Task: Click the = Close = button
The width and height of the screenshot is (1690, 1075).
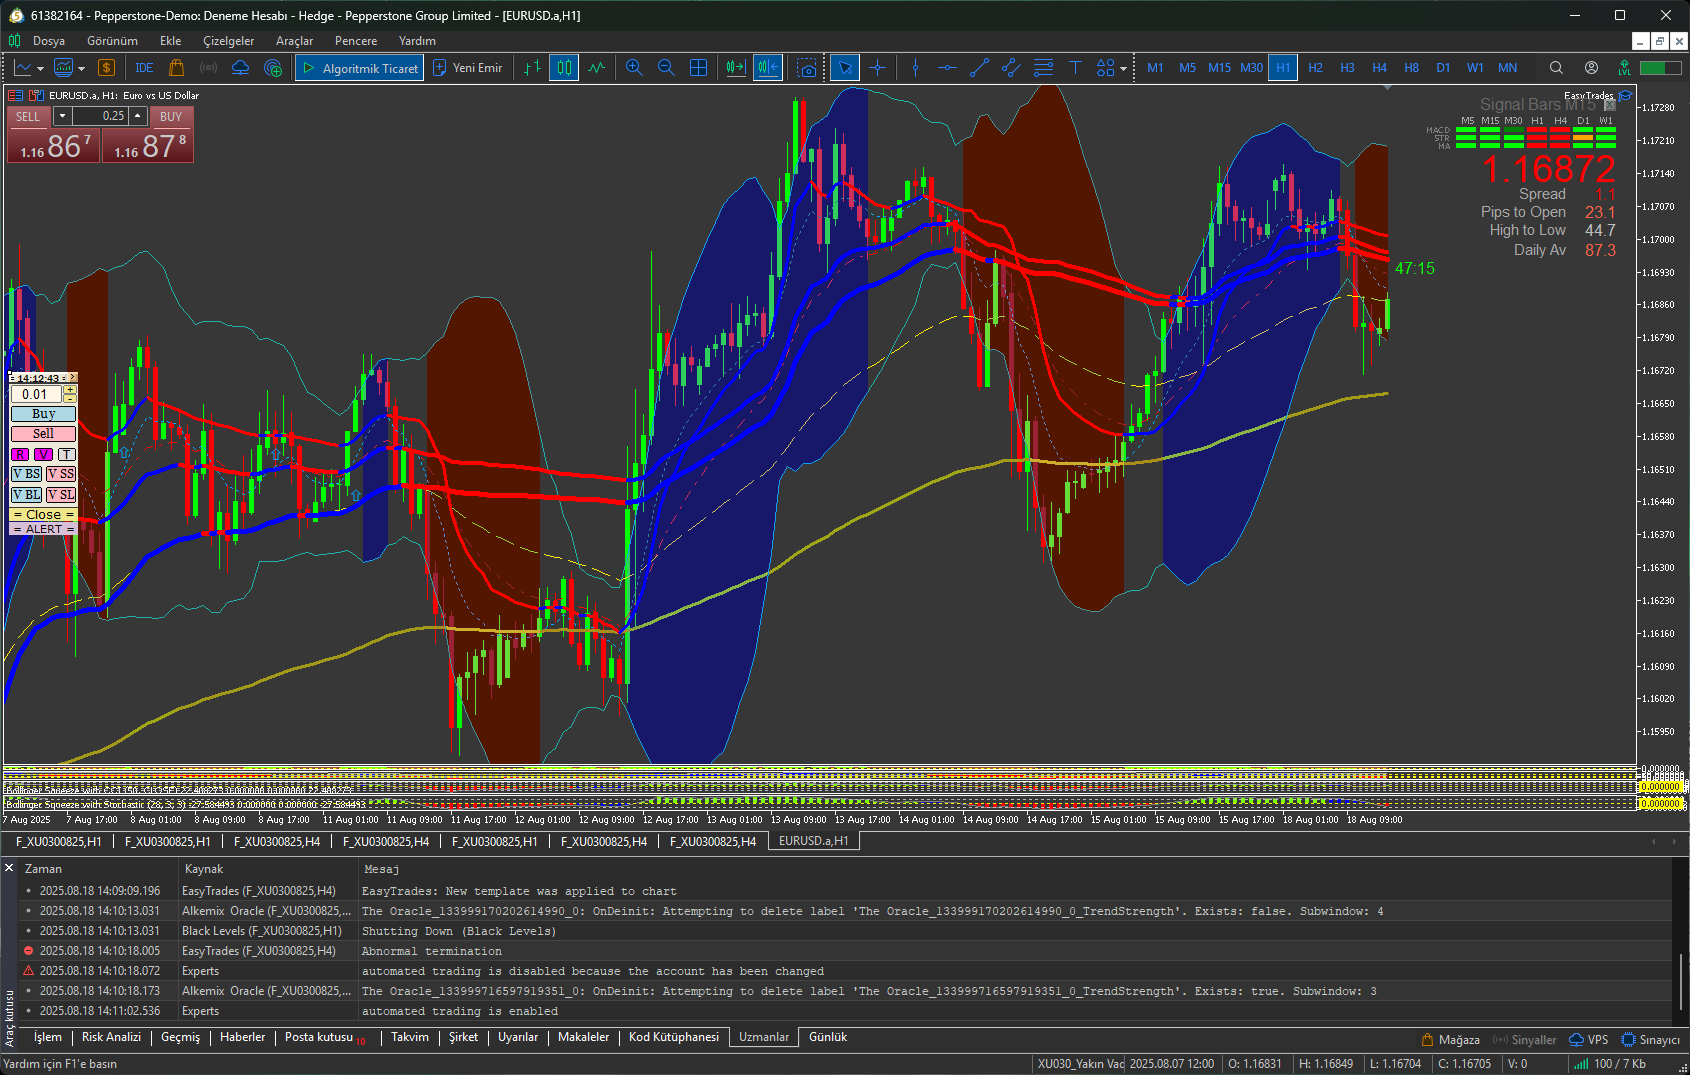Action: [43, 515]
